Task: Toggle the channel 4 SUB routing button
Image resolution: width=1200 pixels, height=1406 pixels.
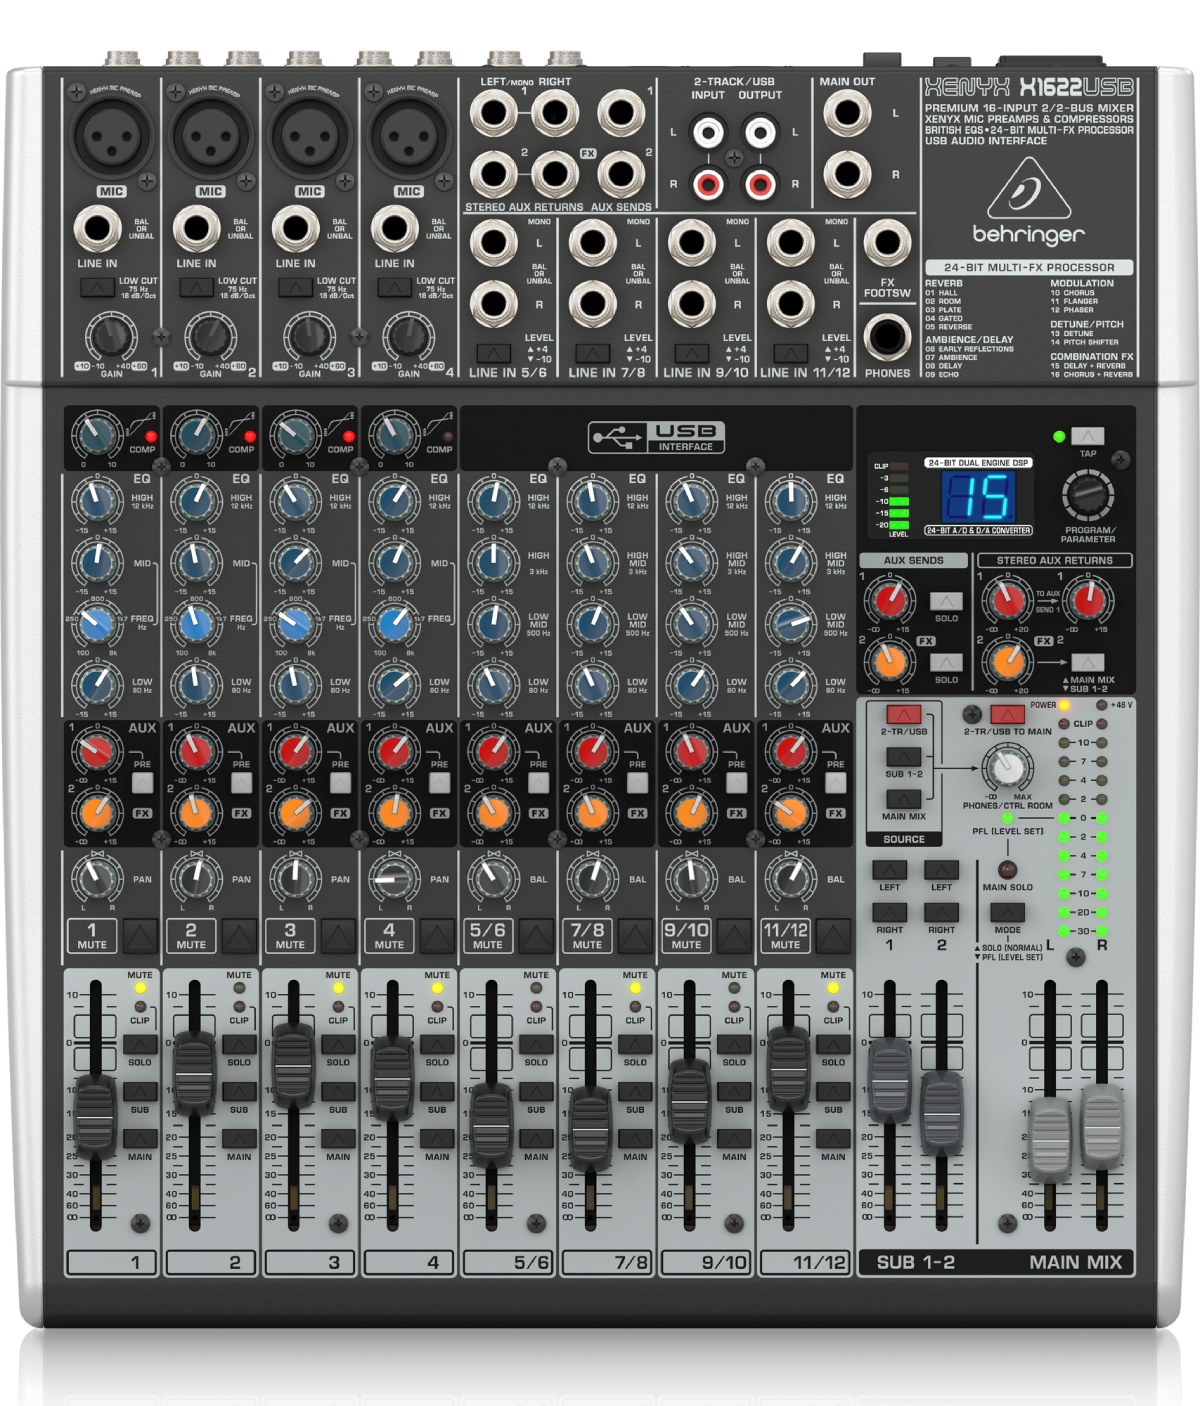Action: 437,1092
